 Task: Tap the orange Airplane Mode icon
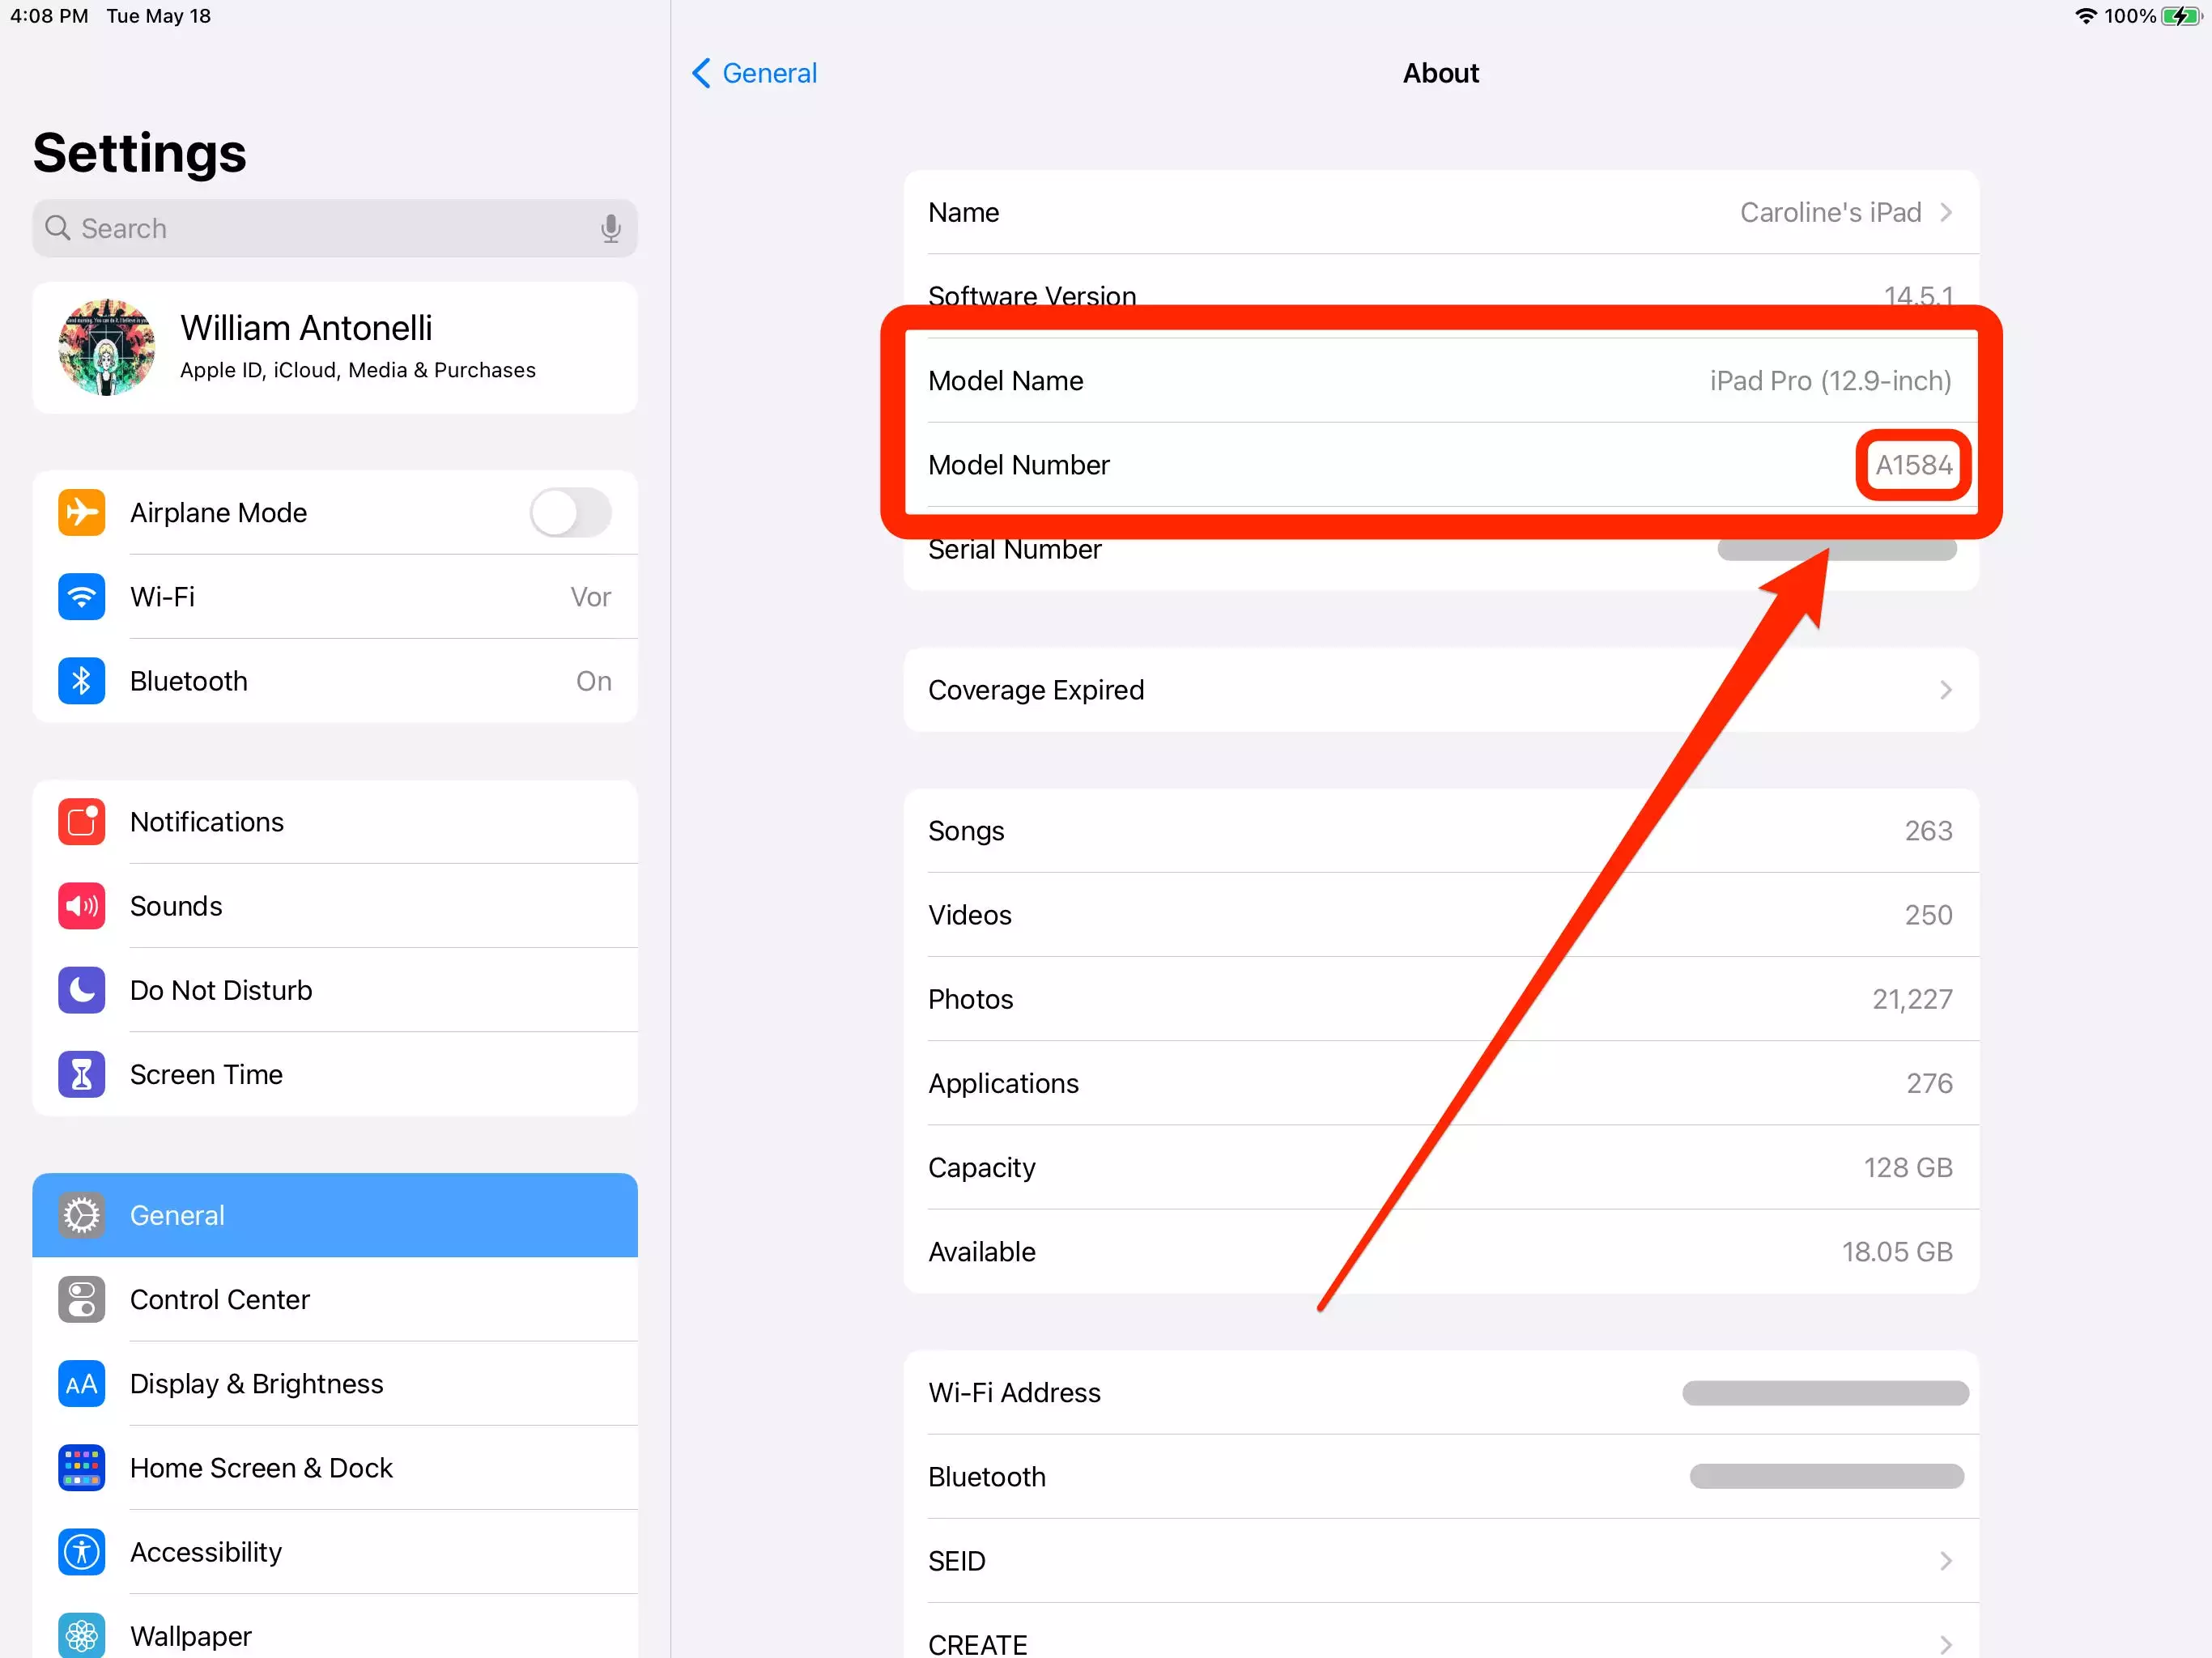pyautogui.click(x=81, y=513)
